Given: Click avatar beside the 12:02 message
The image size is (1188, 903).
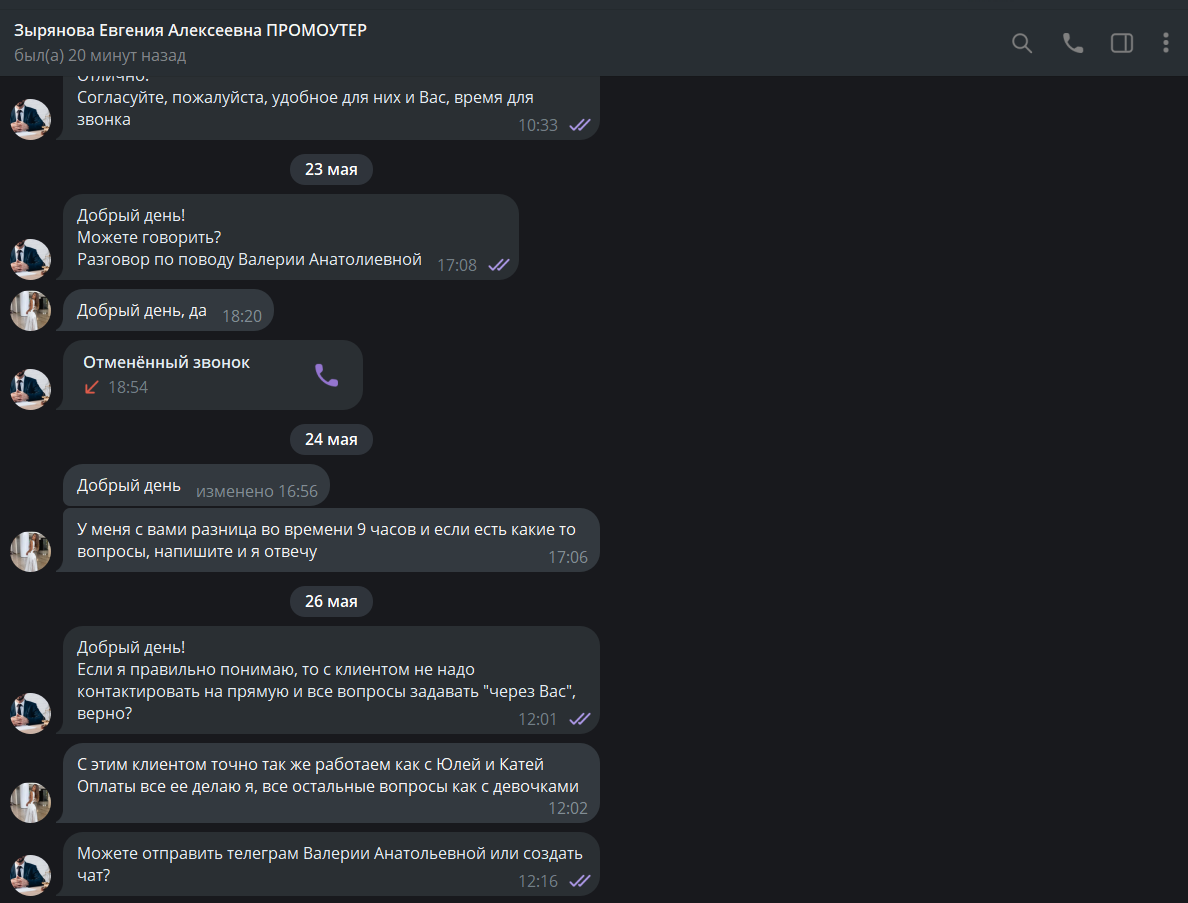Looking at the screenshot, I should pyautogui.click(x=30, y=803).
